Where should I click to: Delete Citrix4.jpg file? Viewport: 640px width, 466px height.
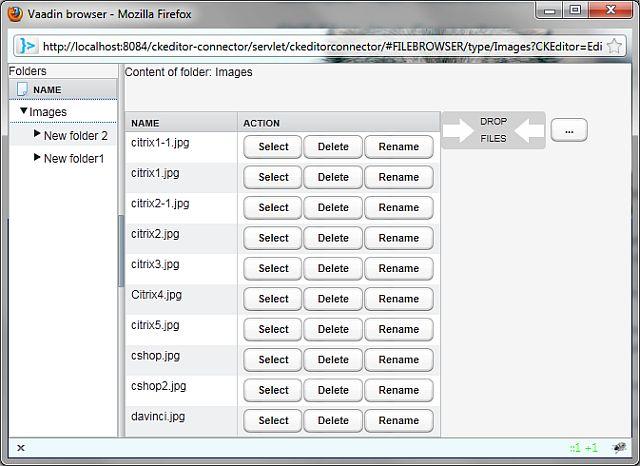click(x=333, y=299)
